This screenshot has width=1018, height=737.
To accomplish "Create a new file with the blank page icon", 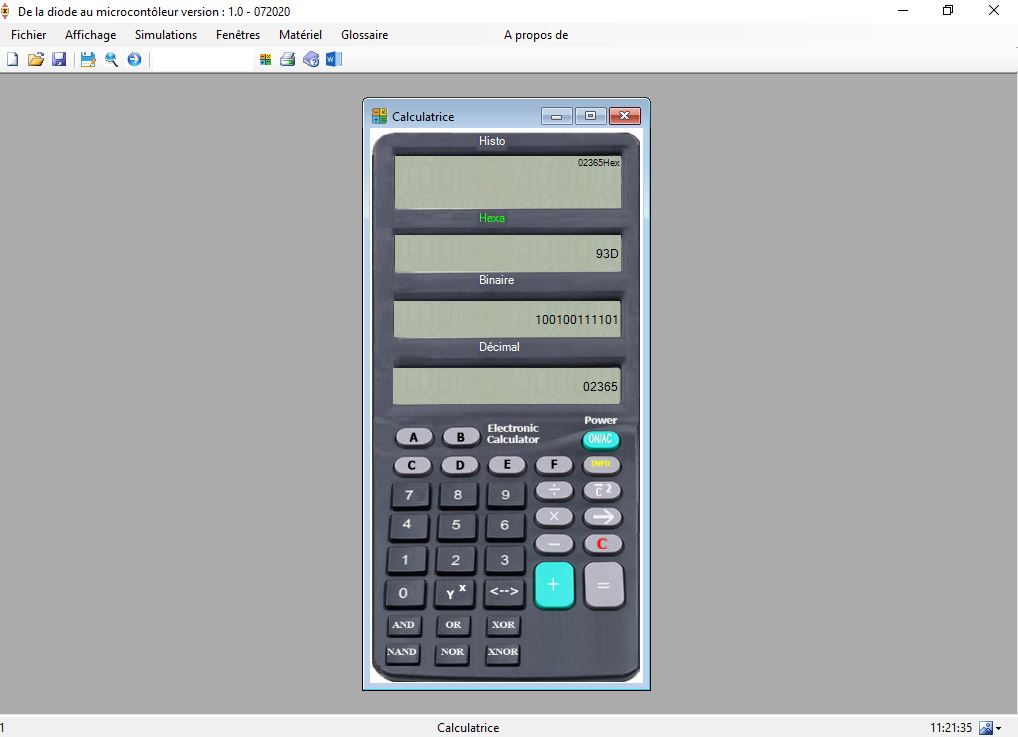I will coord(12,59).
